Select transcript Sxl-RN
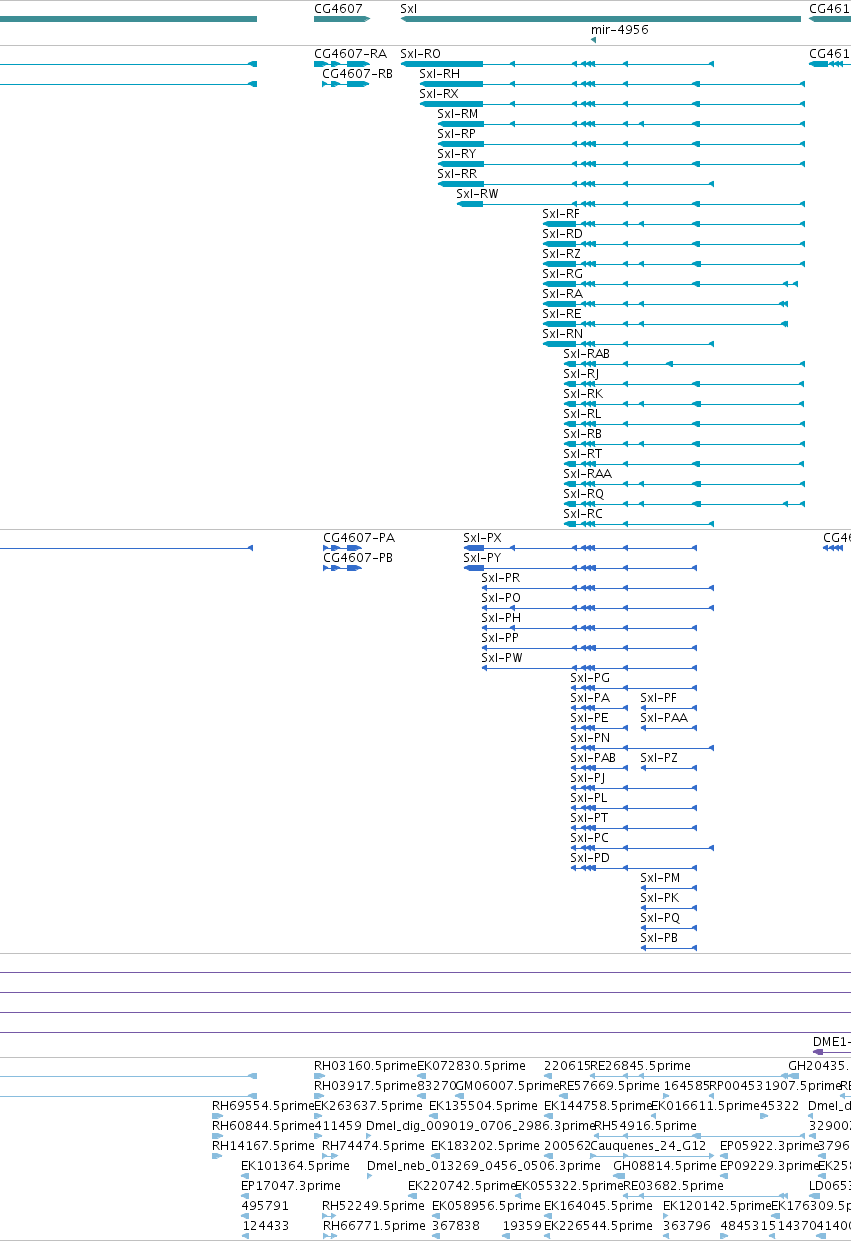The height and width of the screenshot is (1241, 851). (x=562, y=334)
